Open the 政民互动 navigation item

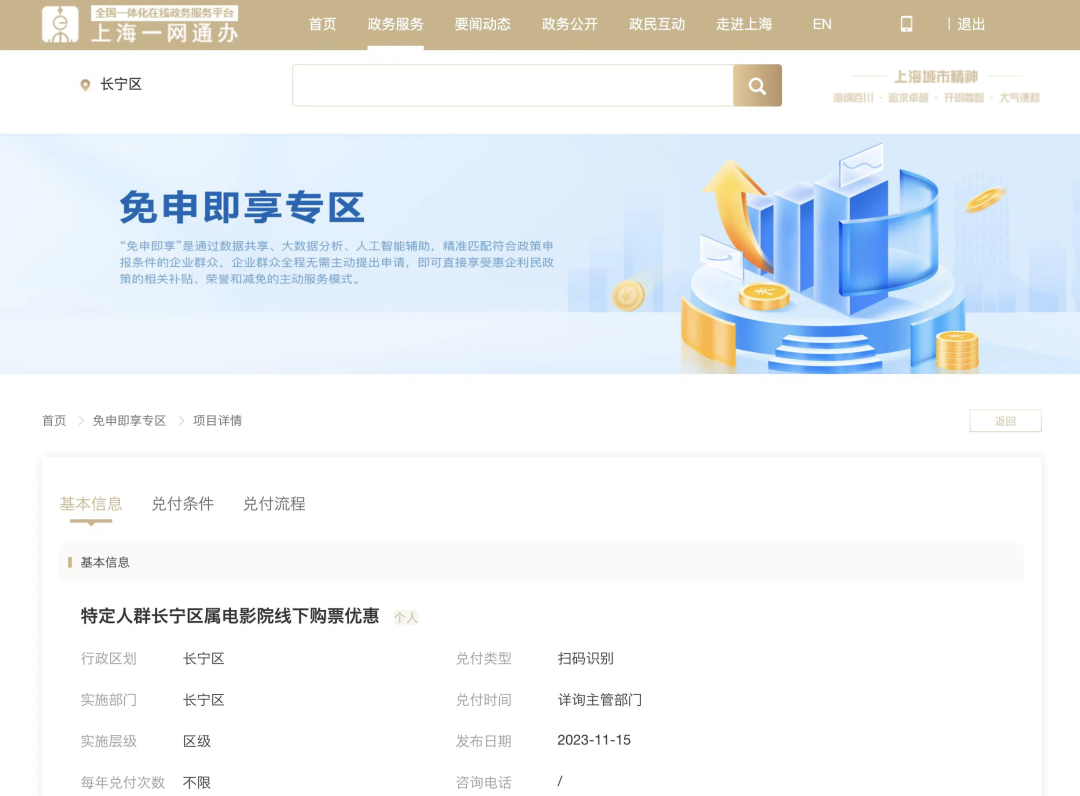(656, 24)
